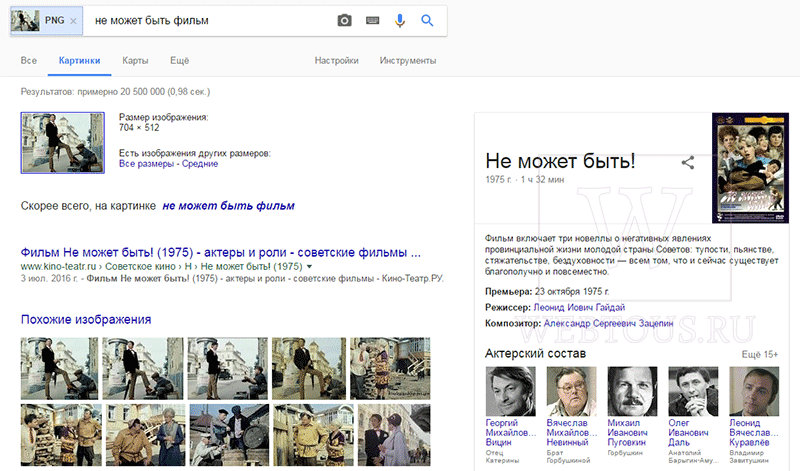This screenshot has width=800, height=471.
Task: Start voice search with microphone icon
Action: tap(400, 20)
